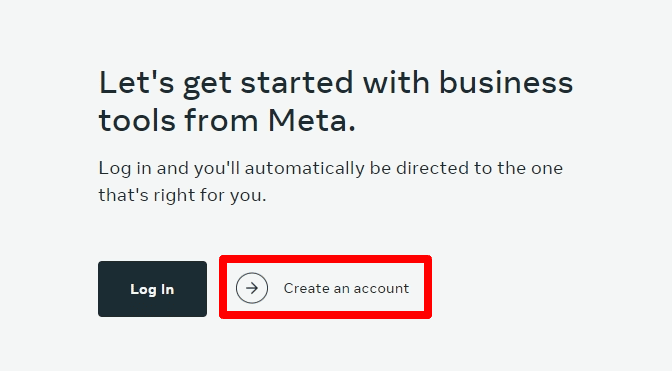Select the arrow icon beside Create an account
The image size is (672, 371).
coord(252,288)
